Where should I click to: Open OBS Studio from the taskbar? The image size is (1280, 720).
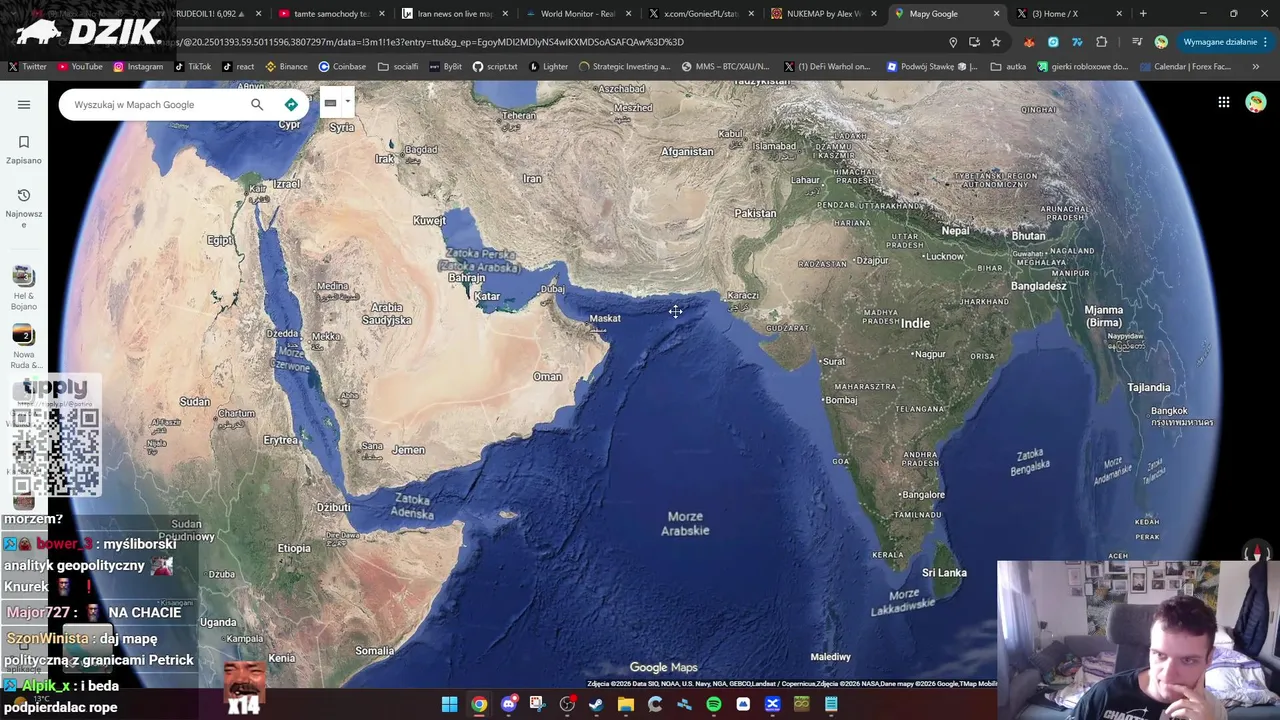567,704
